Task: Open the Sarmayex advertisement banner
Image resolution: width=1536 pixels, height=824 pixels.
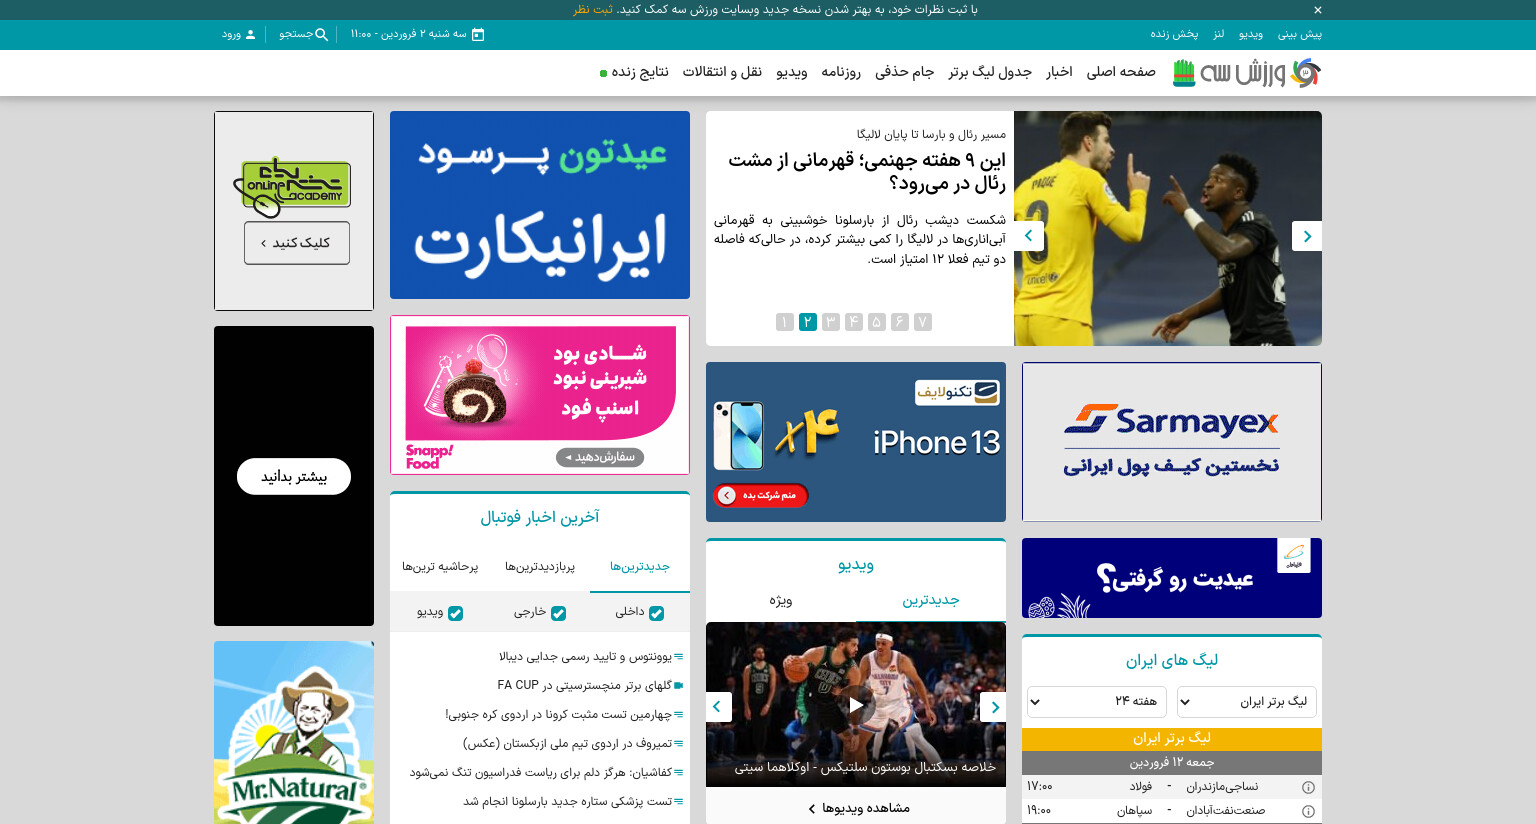Action: tap(1172, 442)
